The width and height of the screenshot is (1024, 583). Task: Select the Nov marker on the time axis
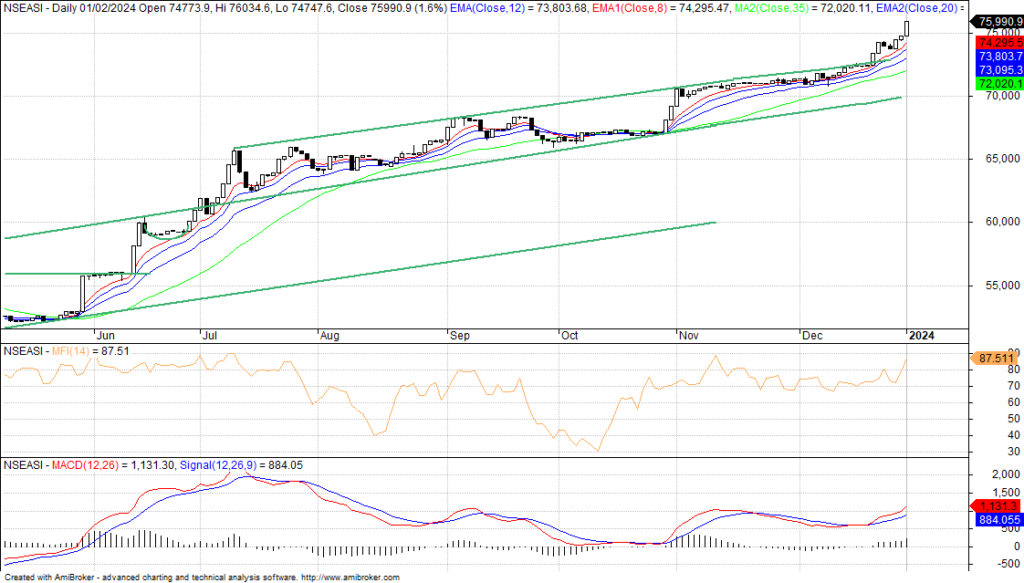(x=689, y=336)
